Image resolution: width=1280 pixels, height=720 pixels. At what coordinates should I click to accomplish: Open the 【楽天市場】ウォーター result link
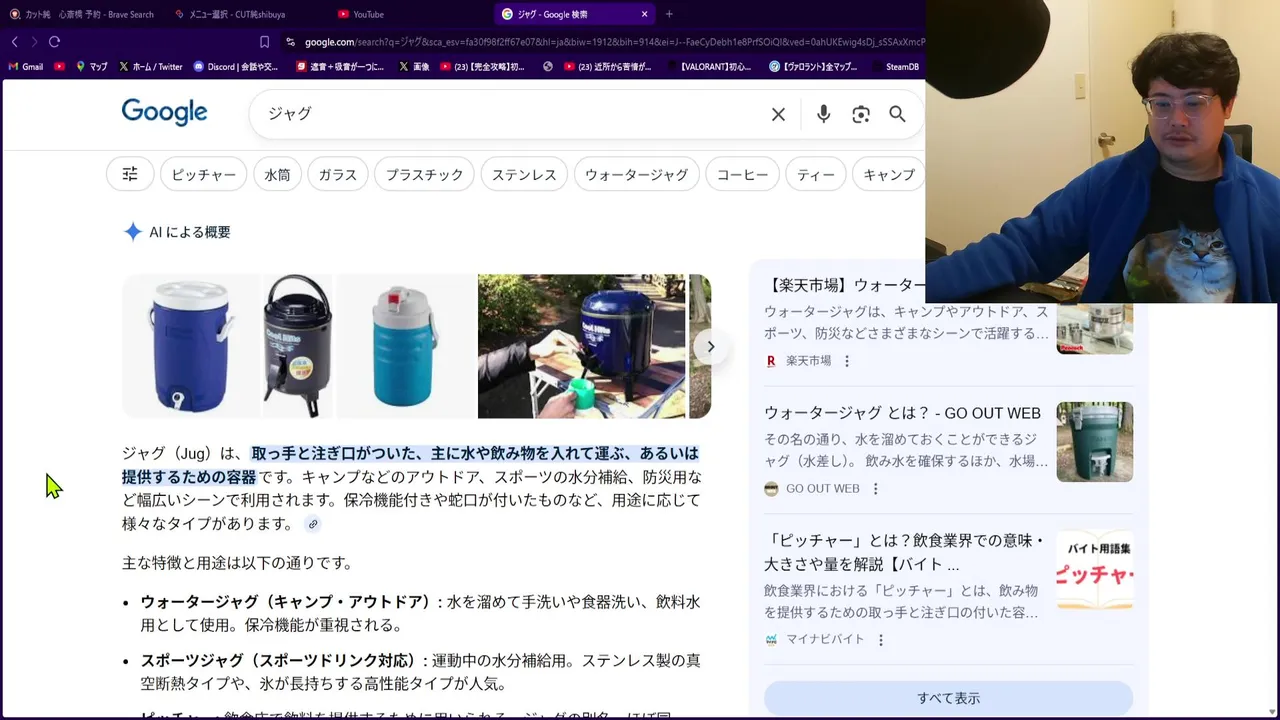[x=845, y=285]
